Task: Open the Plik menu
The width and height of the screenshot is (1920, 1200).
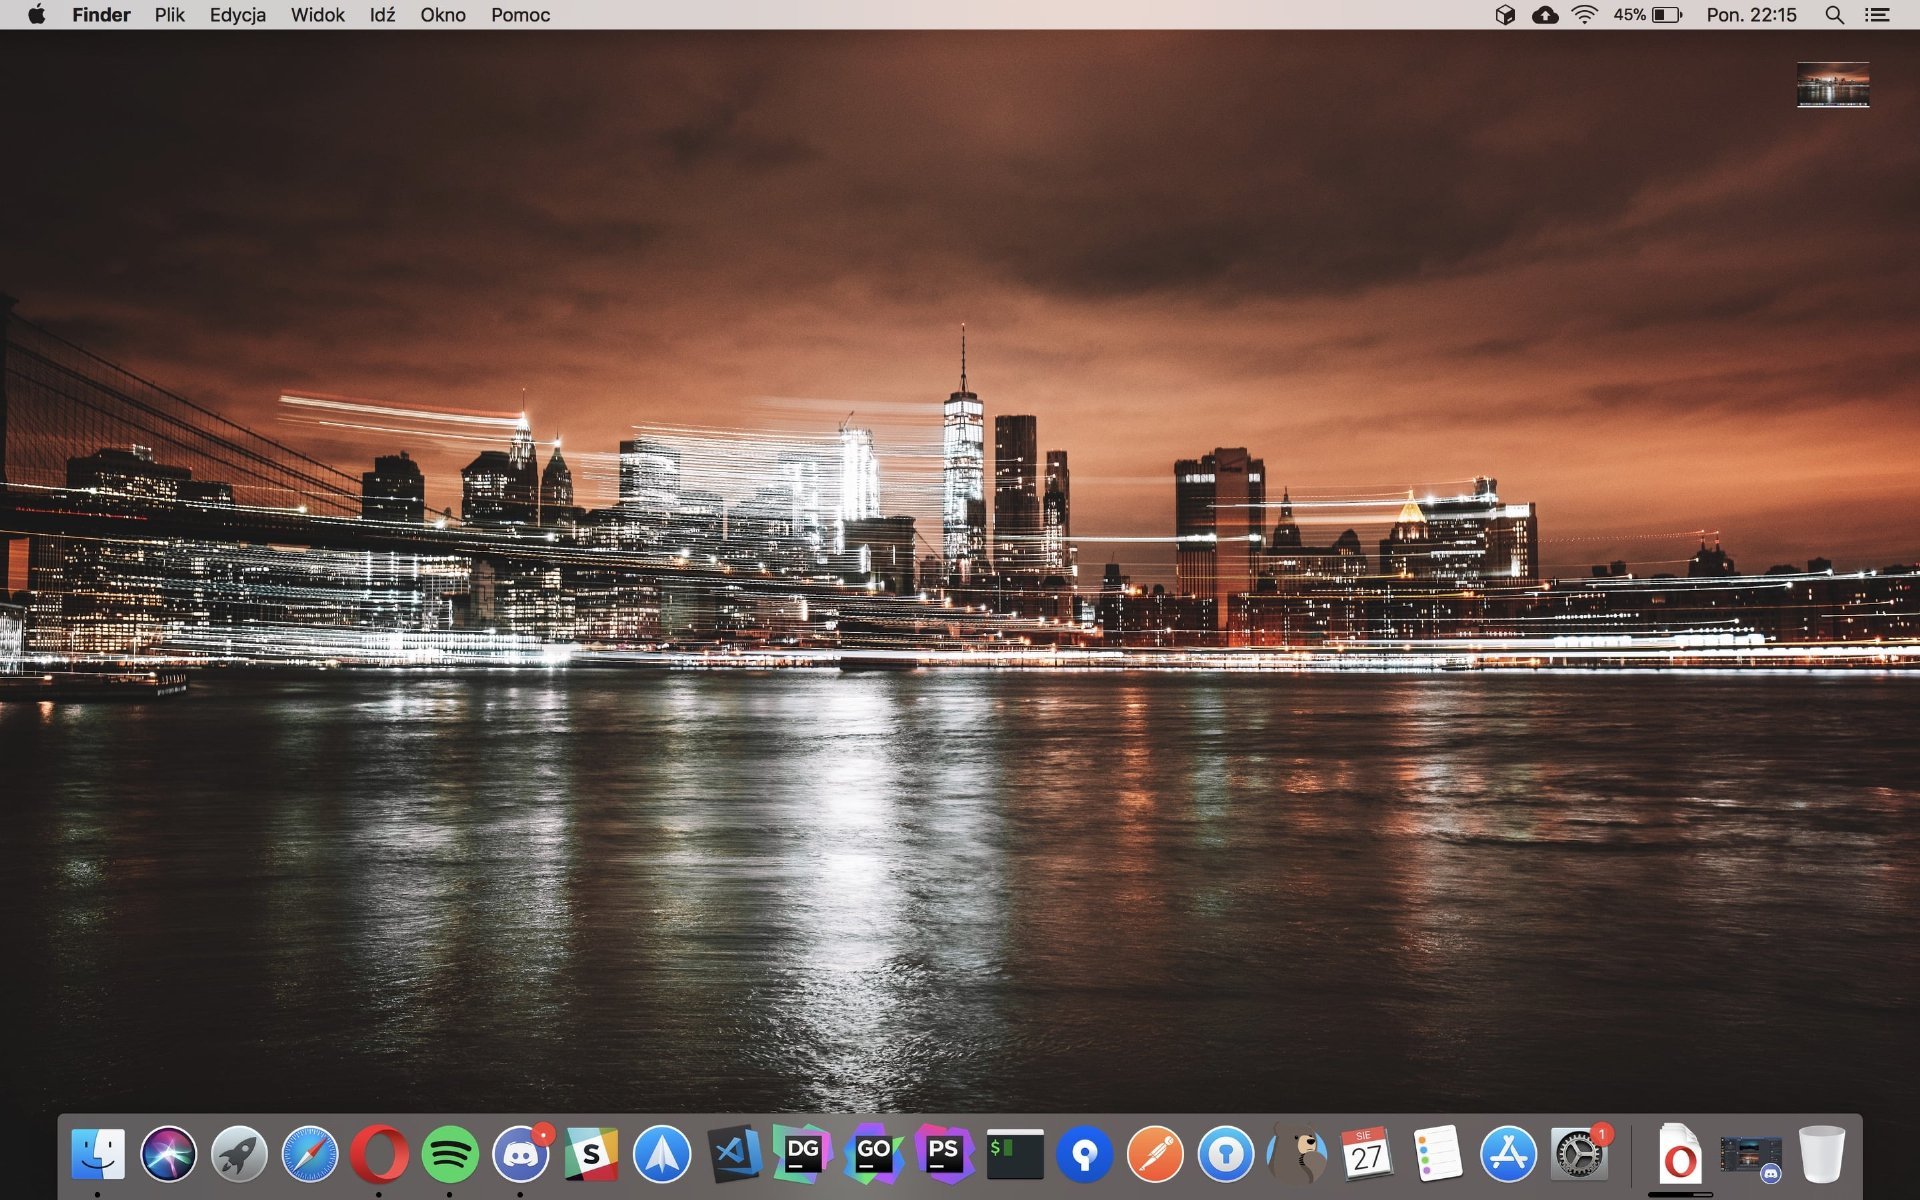Action: [170, 15]
